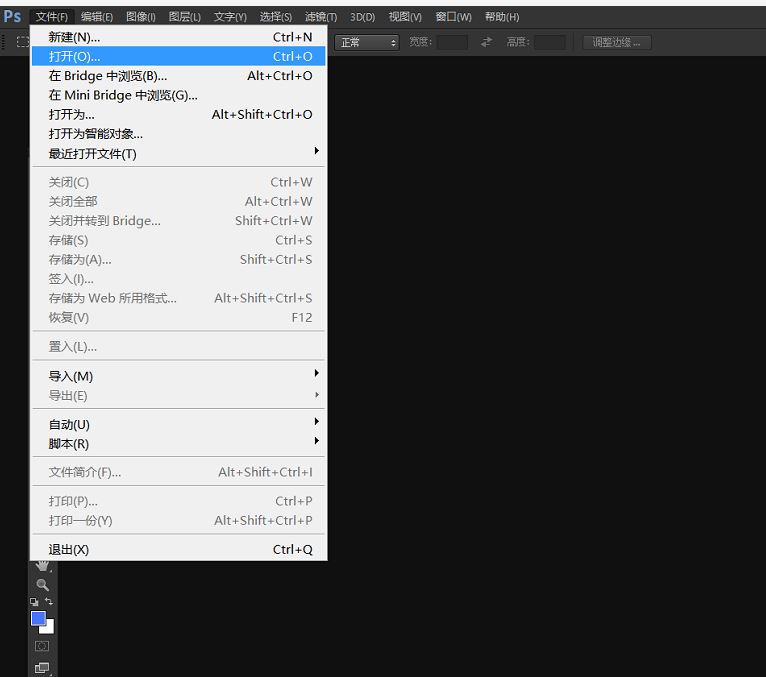Reset default foreground and background colors
The height and width of the screenshot is (677, 766).
(x=34, y=602)
